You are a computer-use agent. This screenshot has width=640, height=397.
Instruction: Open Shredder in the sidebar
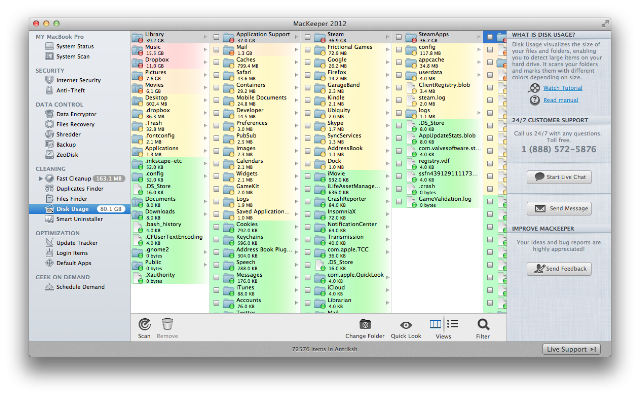(68, 134)
